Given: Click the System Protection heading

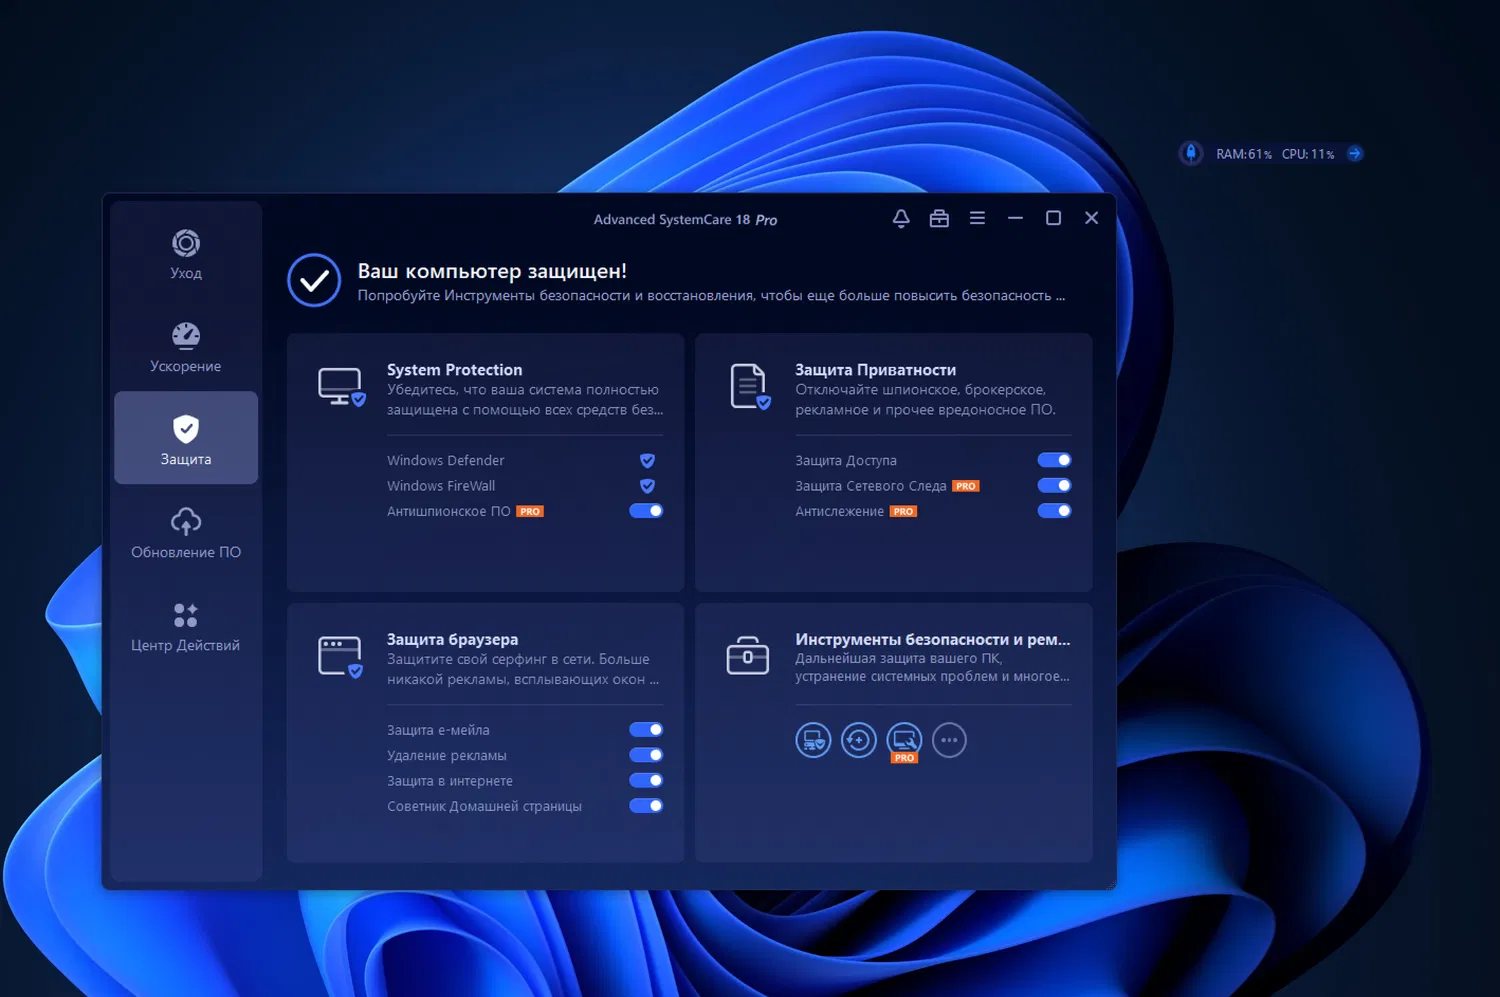Looking at the screenshot, I should (x=455, y=370).
